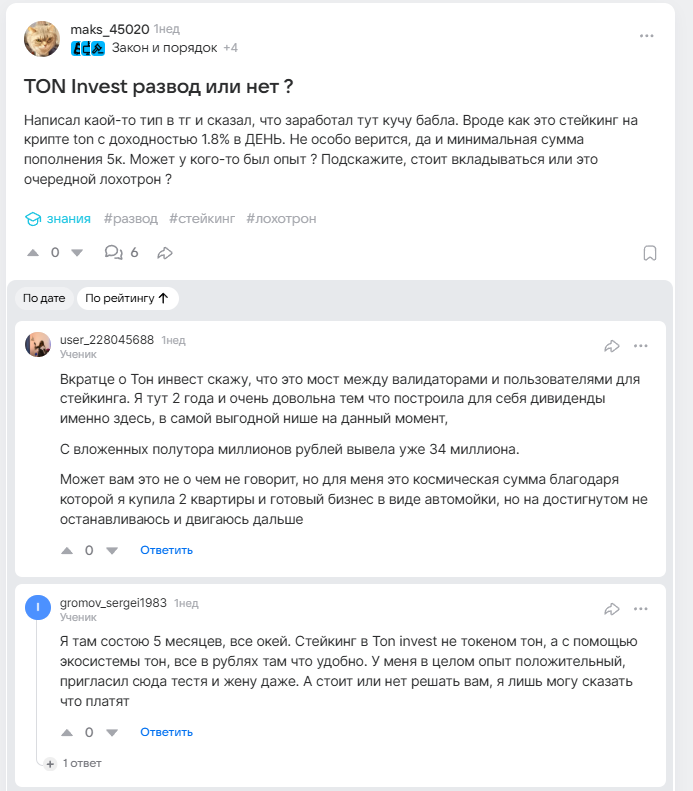Open options menu for user_228045688's comment
Screen dimensions: 693x791
click(641, 346)
